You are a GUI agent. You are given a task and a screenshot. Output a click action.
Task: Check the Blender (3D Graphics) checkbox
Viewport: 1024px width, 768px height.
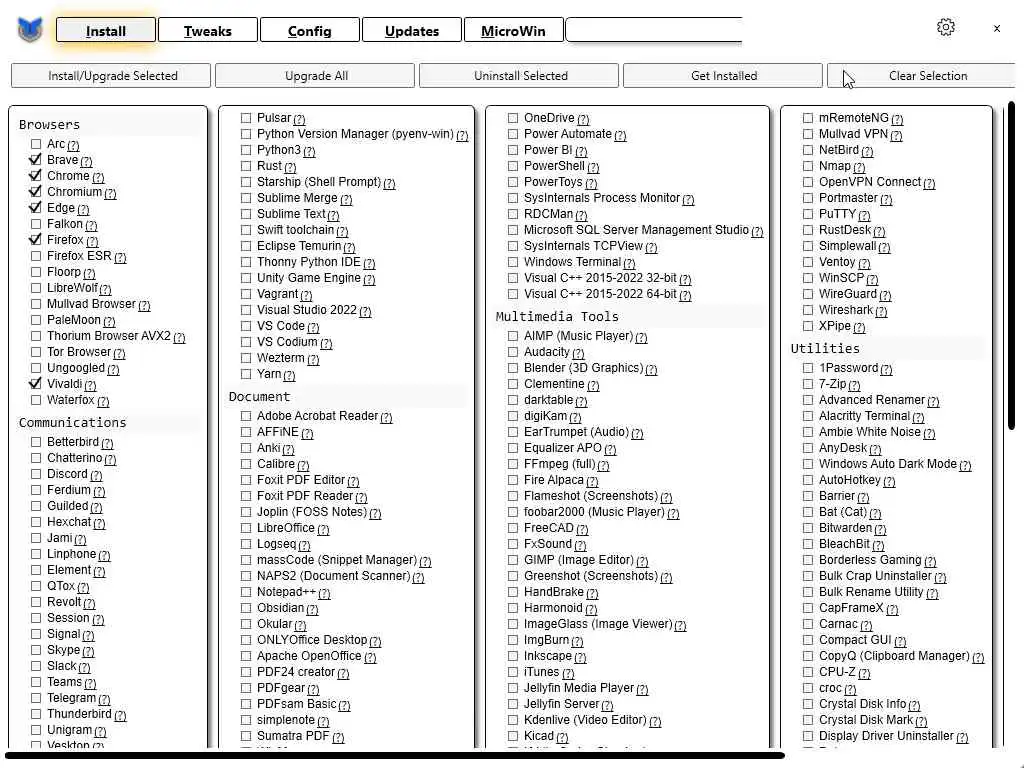[513, 368]
